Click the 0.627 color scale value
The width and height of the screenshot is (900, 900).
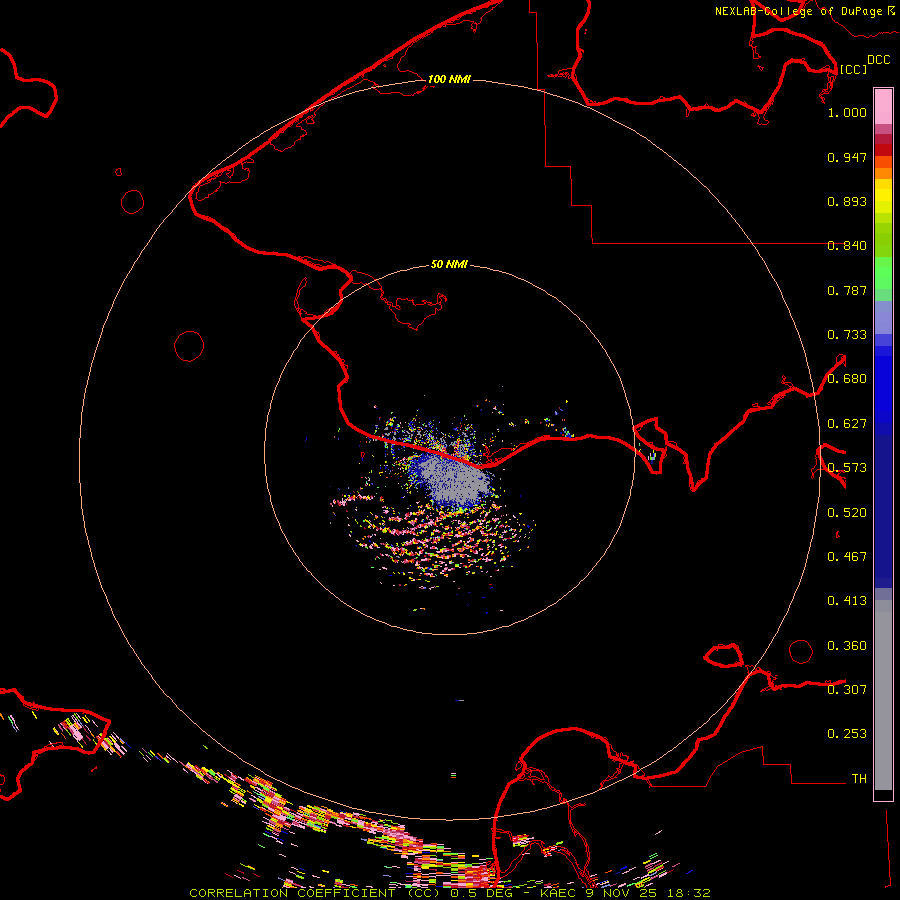tap(847, 424)
